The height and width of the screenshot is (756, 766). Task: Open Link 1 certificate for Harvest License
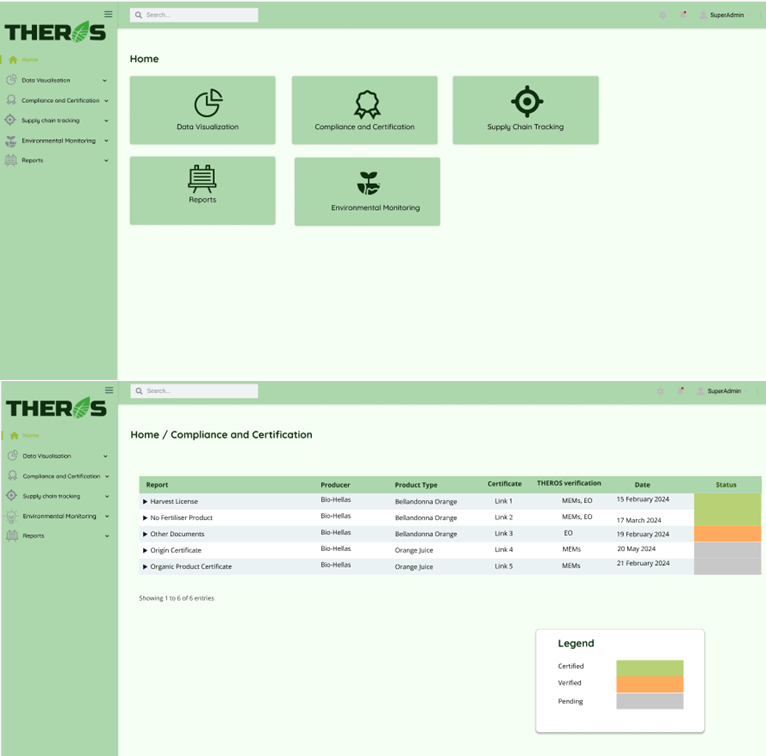click(503, 501)
